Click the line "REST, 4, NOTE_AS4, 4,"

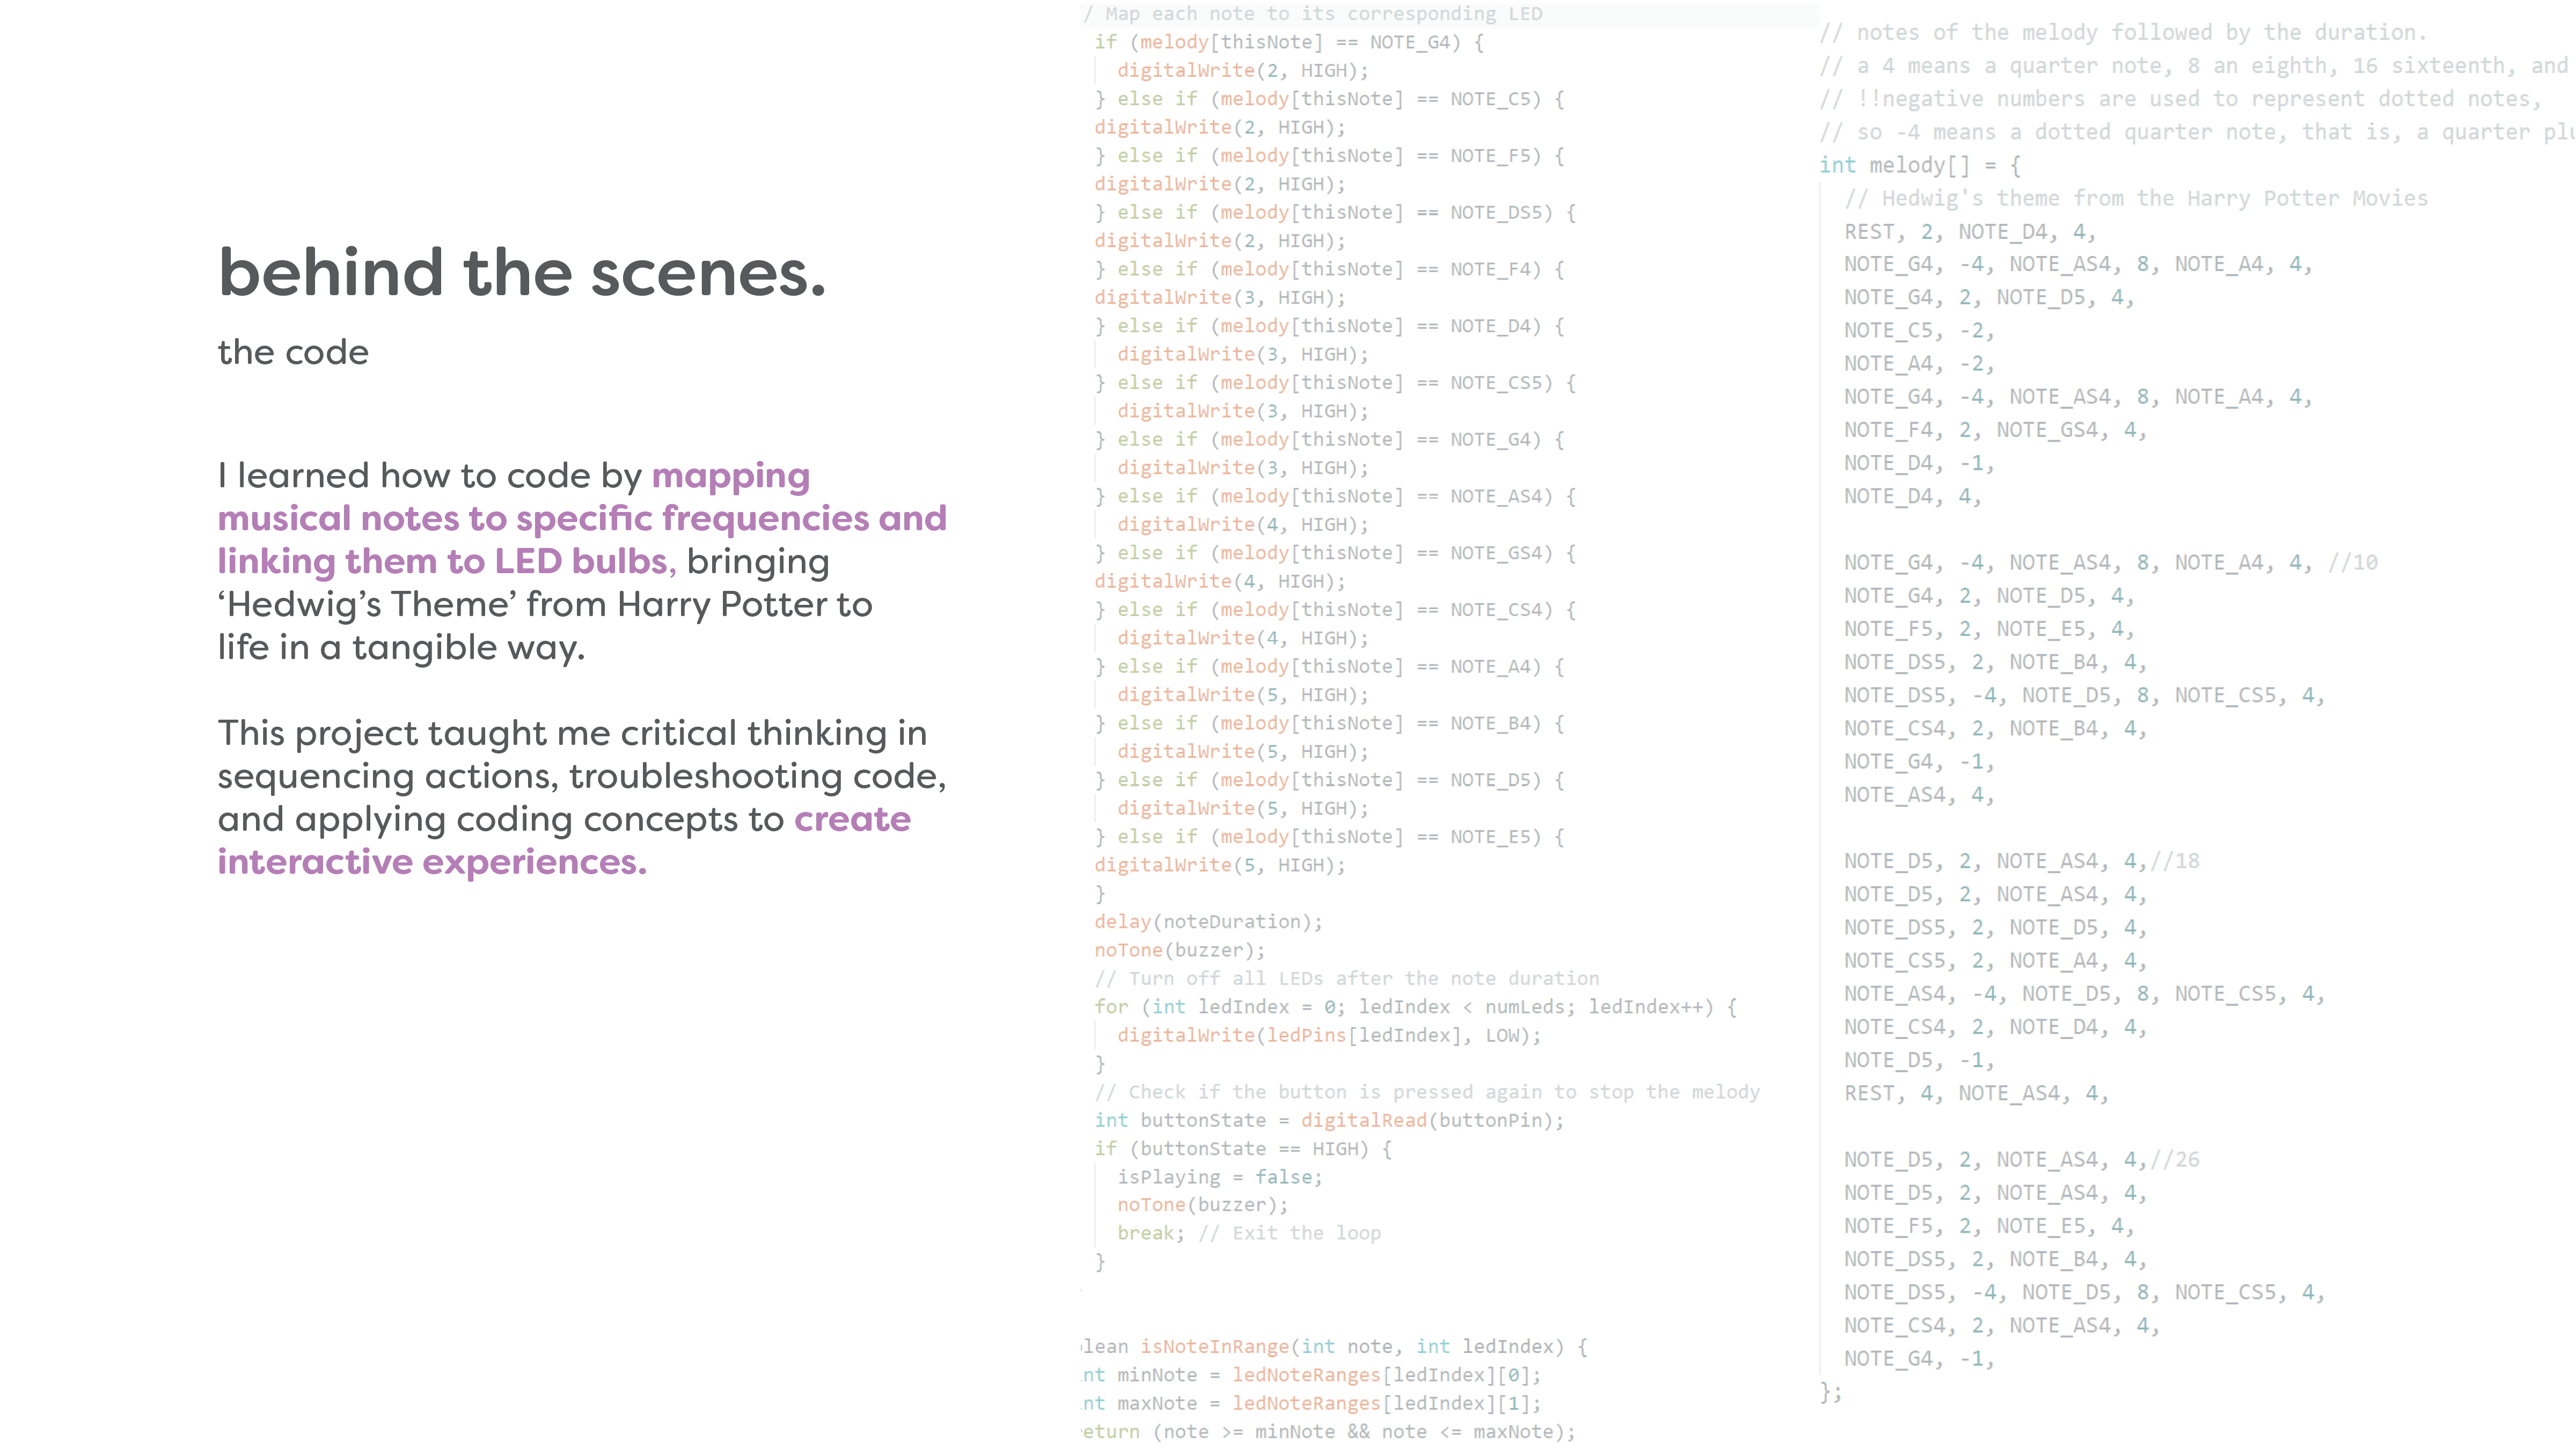coord(1977,1093)
